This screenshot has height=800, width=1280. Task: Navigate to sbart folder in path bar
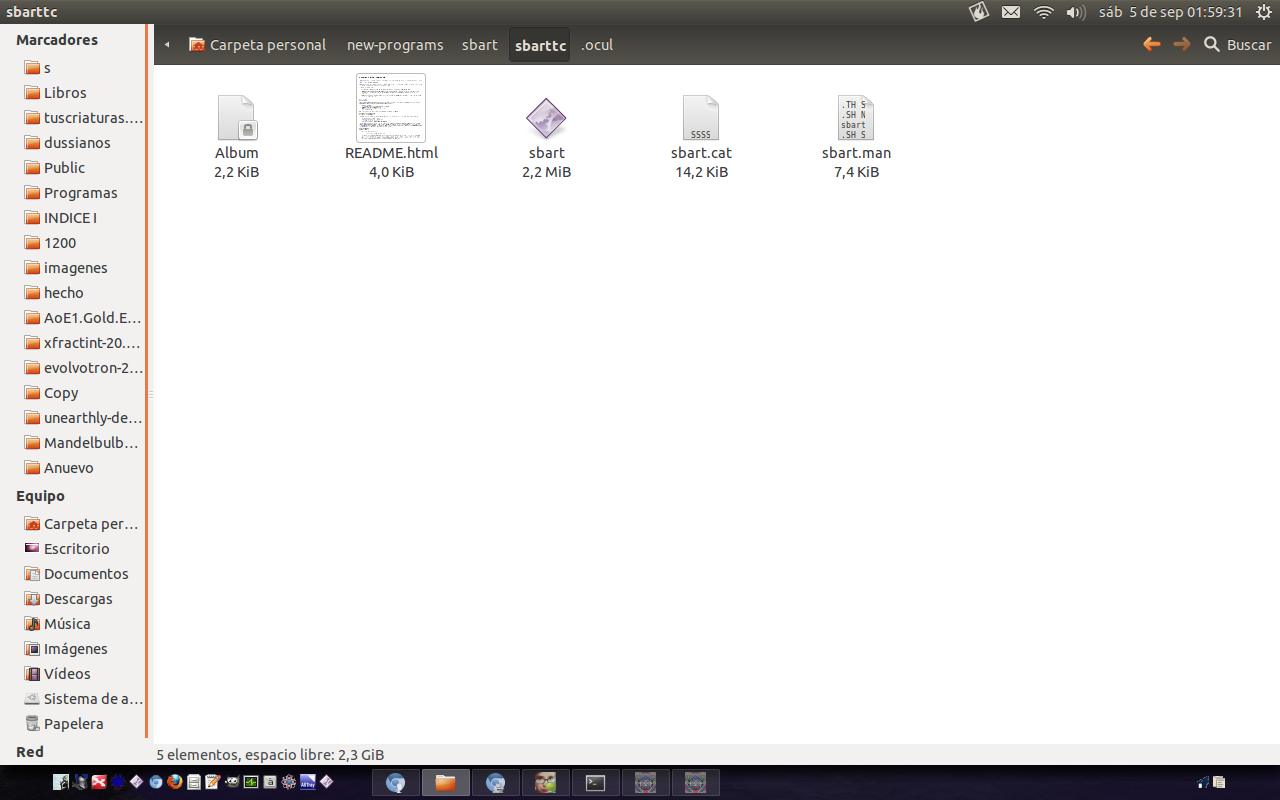(x=480, y=44)
